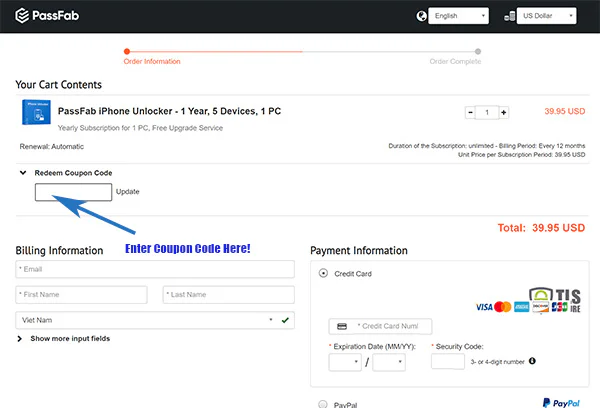Open the expiration year dropdown
Viewport: 600px width, 408px height.
(389, 362)
